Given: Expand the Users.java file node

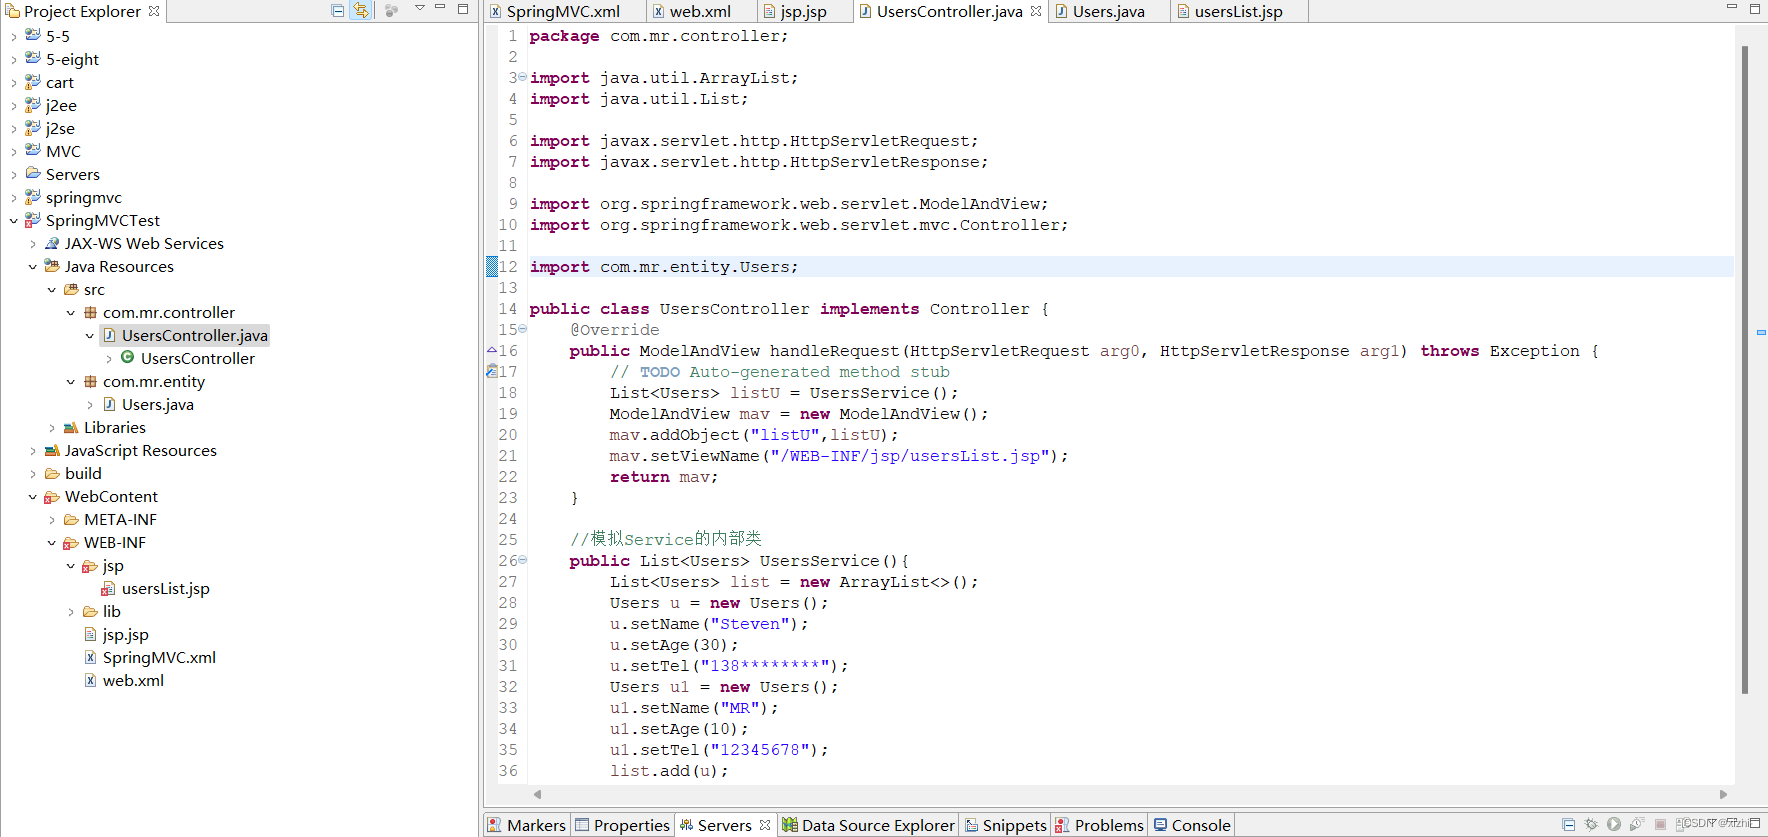Looking at the screenshot, I should tap(89, 405).
